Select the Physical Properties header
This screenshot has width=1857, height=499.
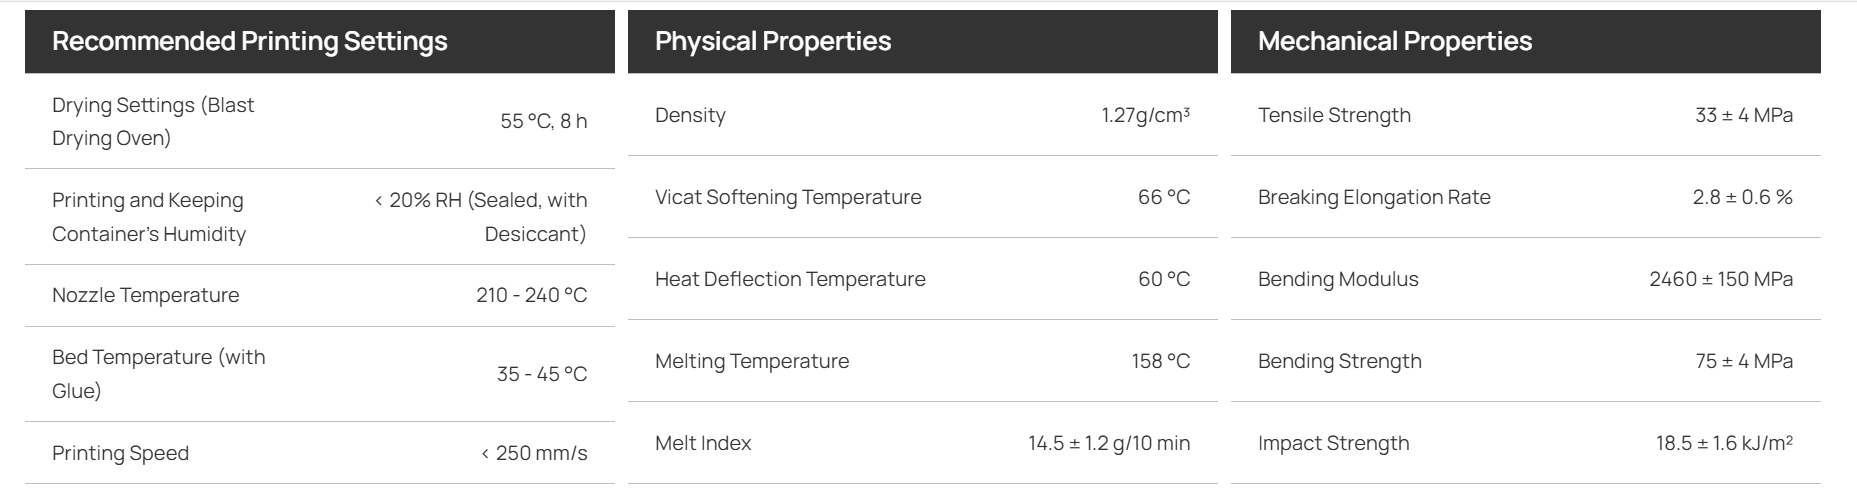click(x=773, y=41)
